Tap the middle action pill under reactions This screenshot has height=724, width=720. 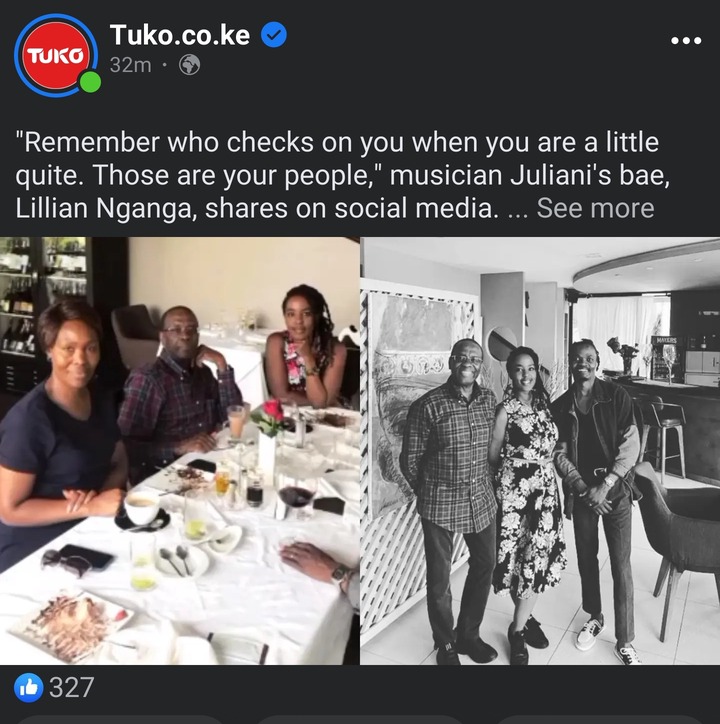pyautogui.click(x=360, y=720)
